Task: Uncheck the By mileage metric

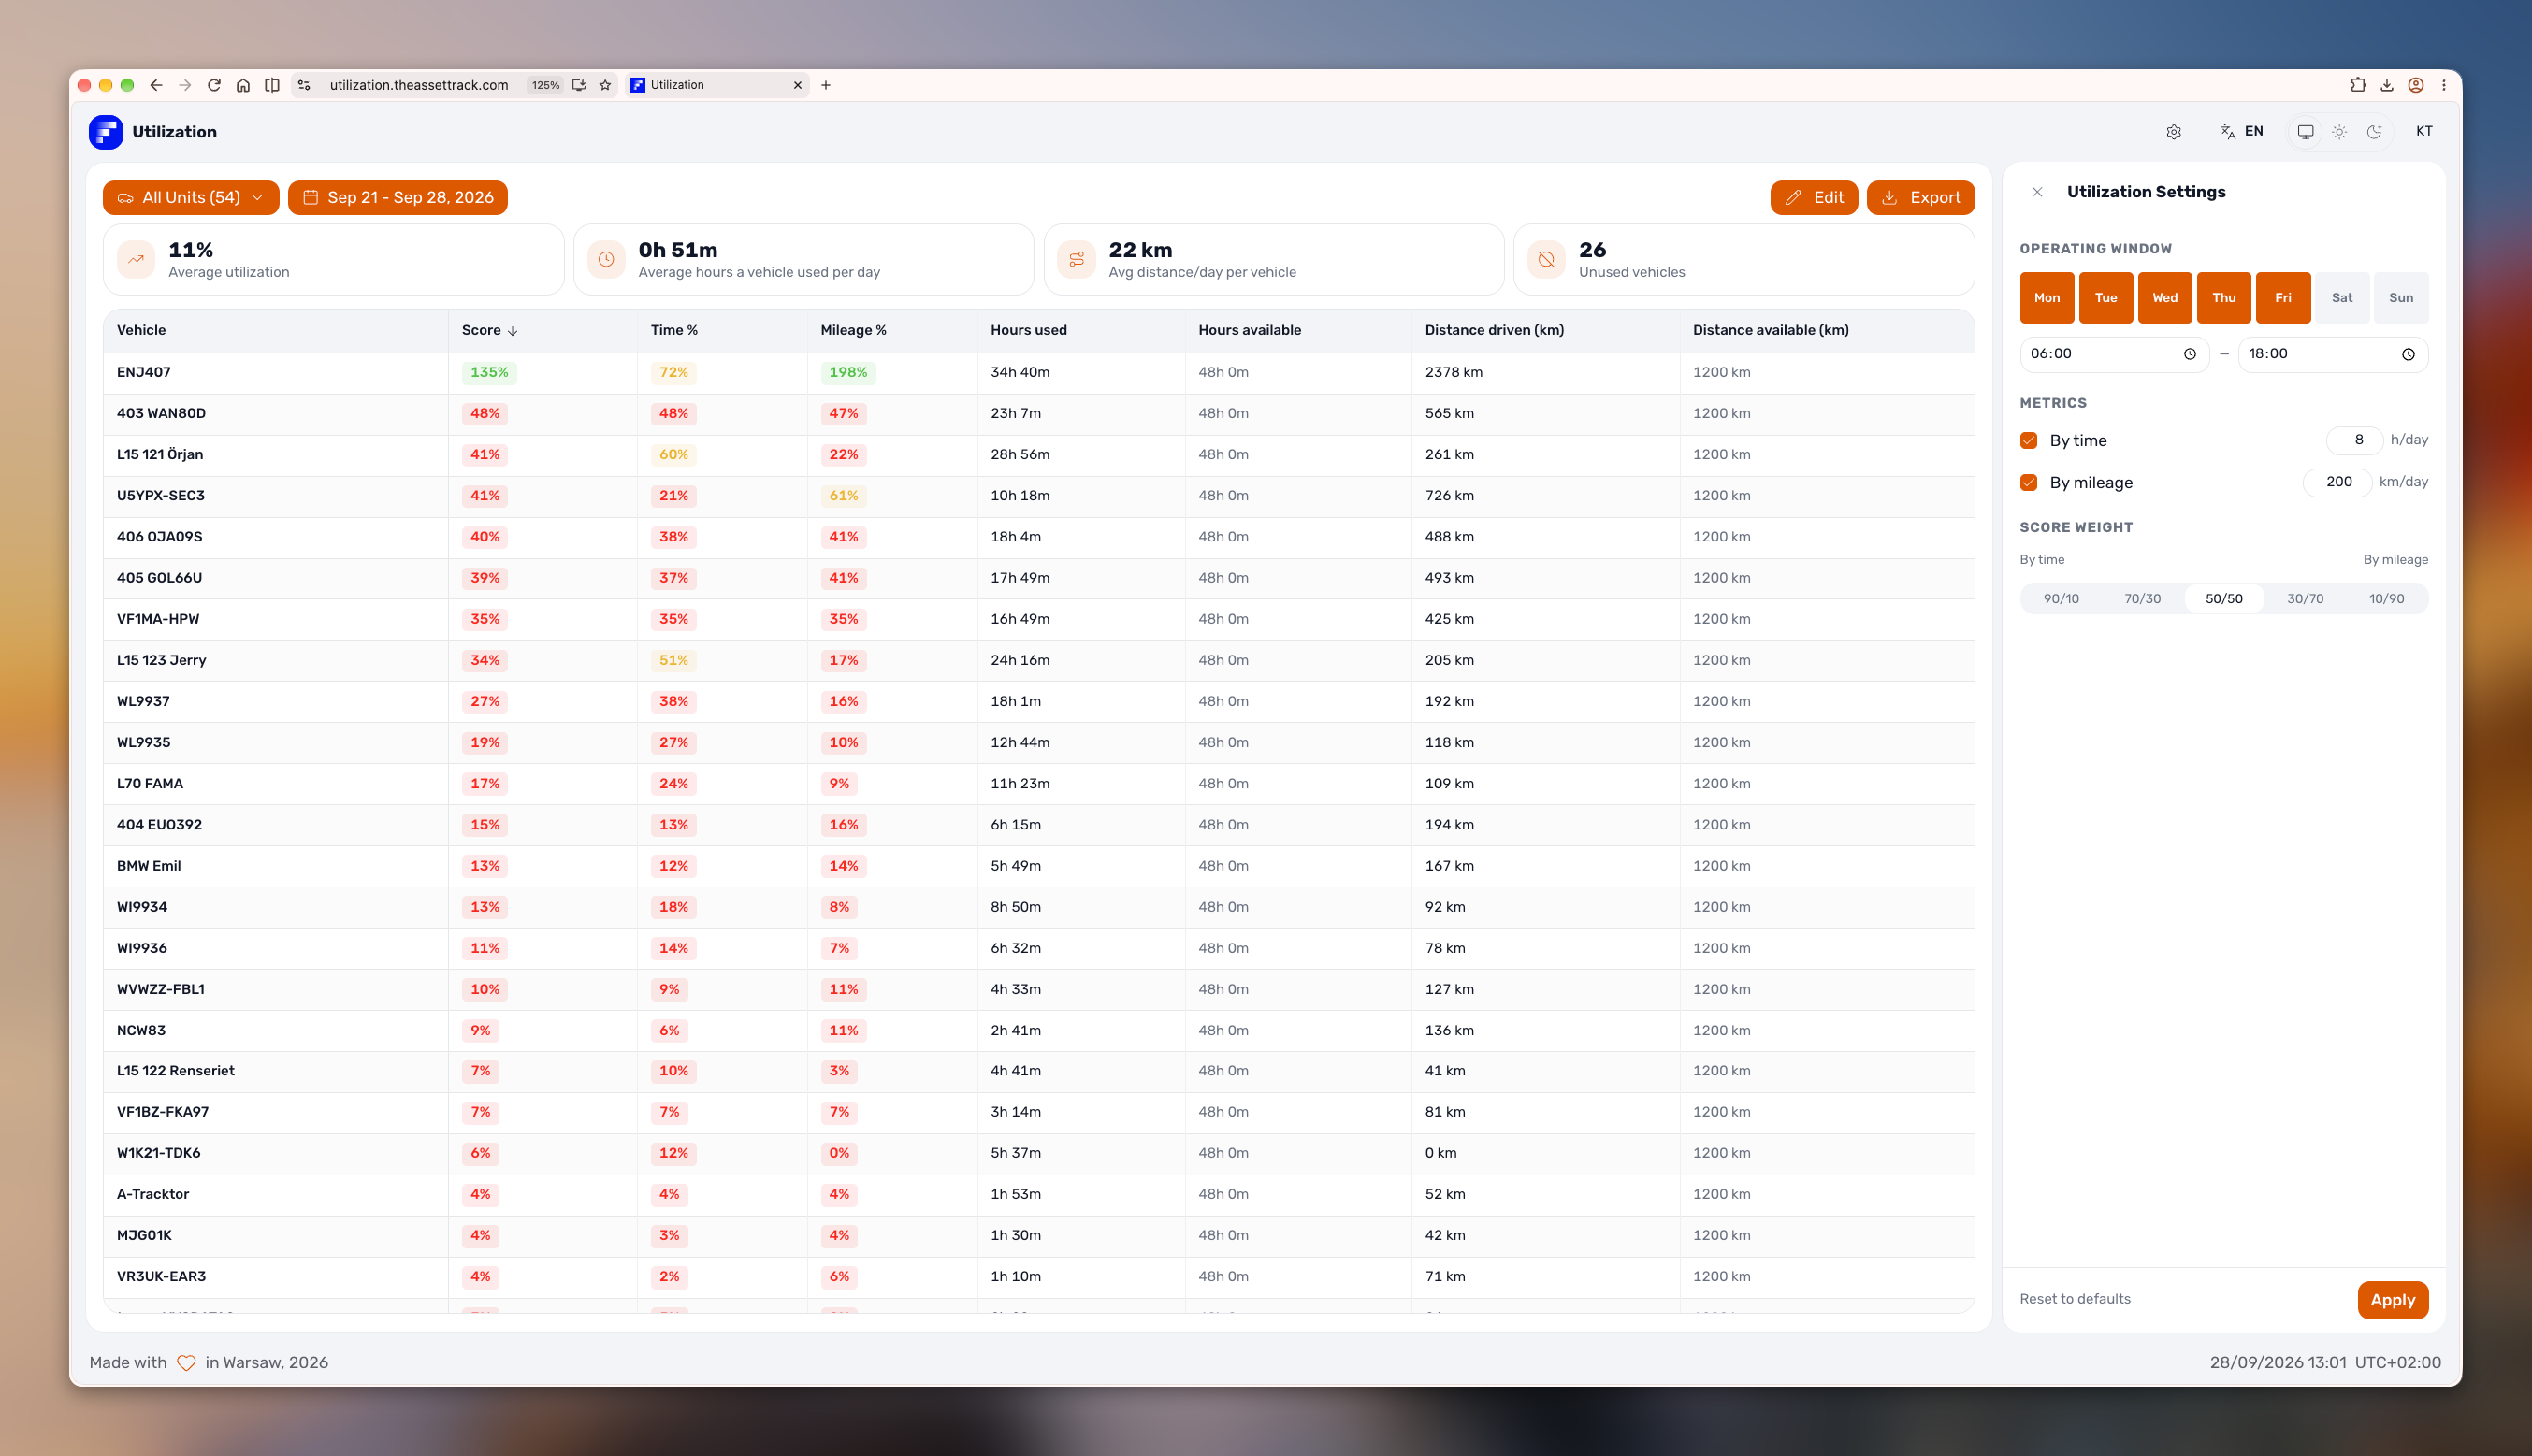Action: [x=2029, y=482]
